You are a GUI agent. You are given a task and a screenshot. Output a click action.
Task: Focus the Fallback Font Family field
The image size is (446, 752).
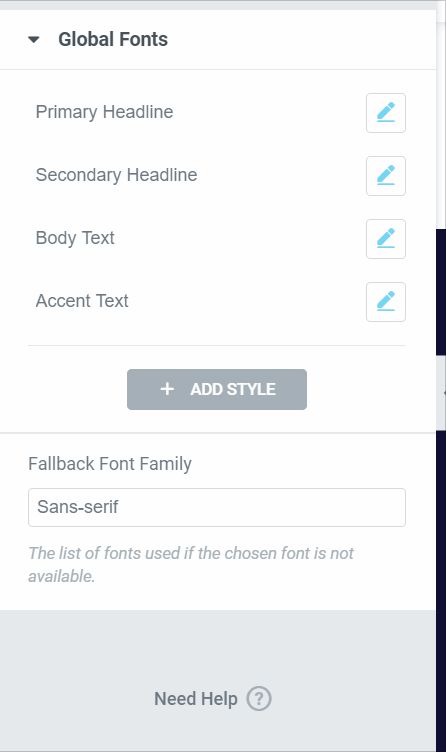[x=217, y=507]
